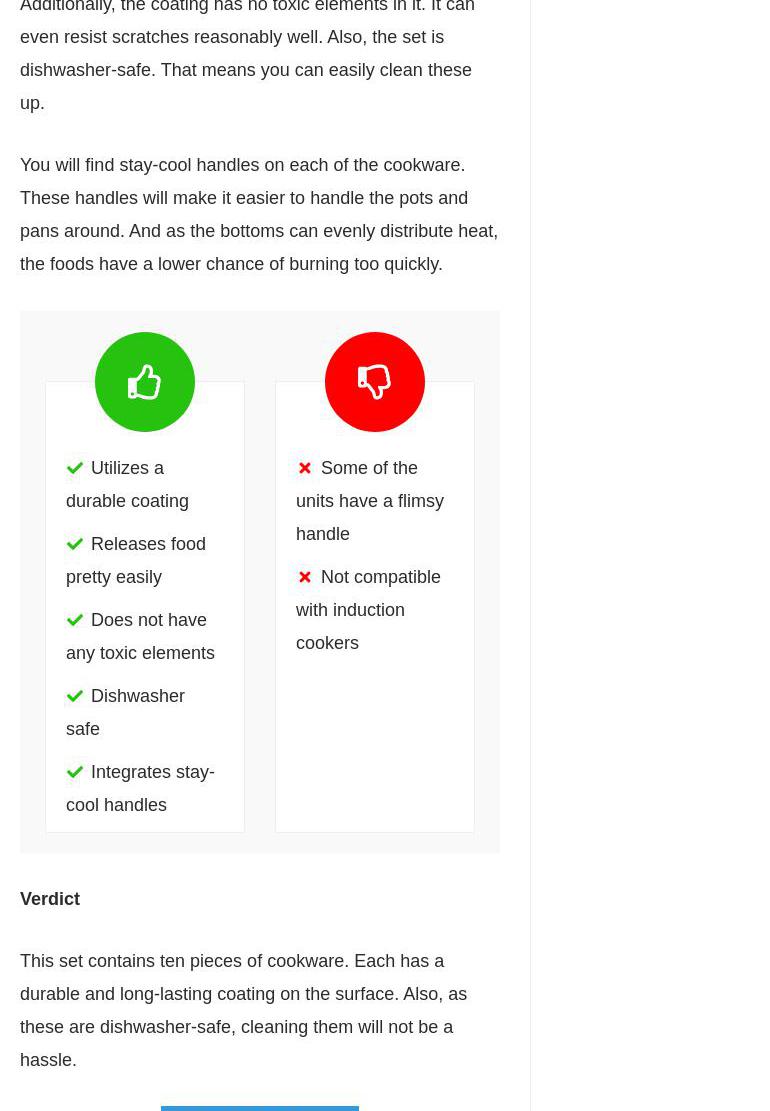Screen dimensions: 770x1111
Task: Click the 'Releases food pretty easily' text
Action: tap(136, 561)
